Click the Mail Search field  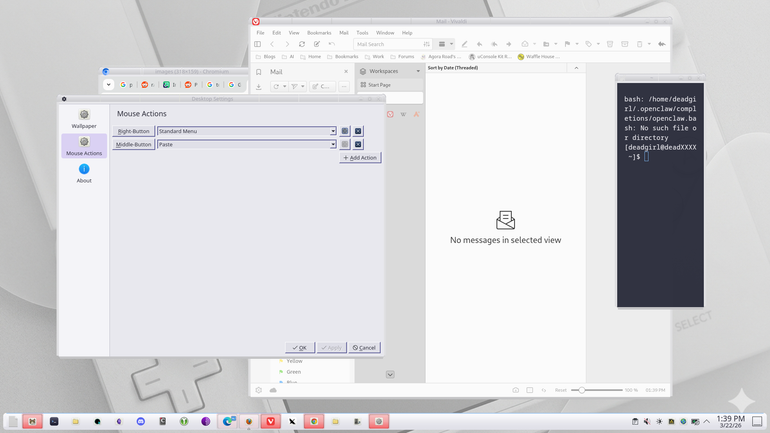click(388, 44)
